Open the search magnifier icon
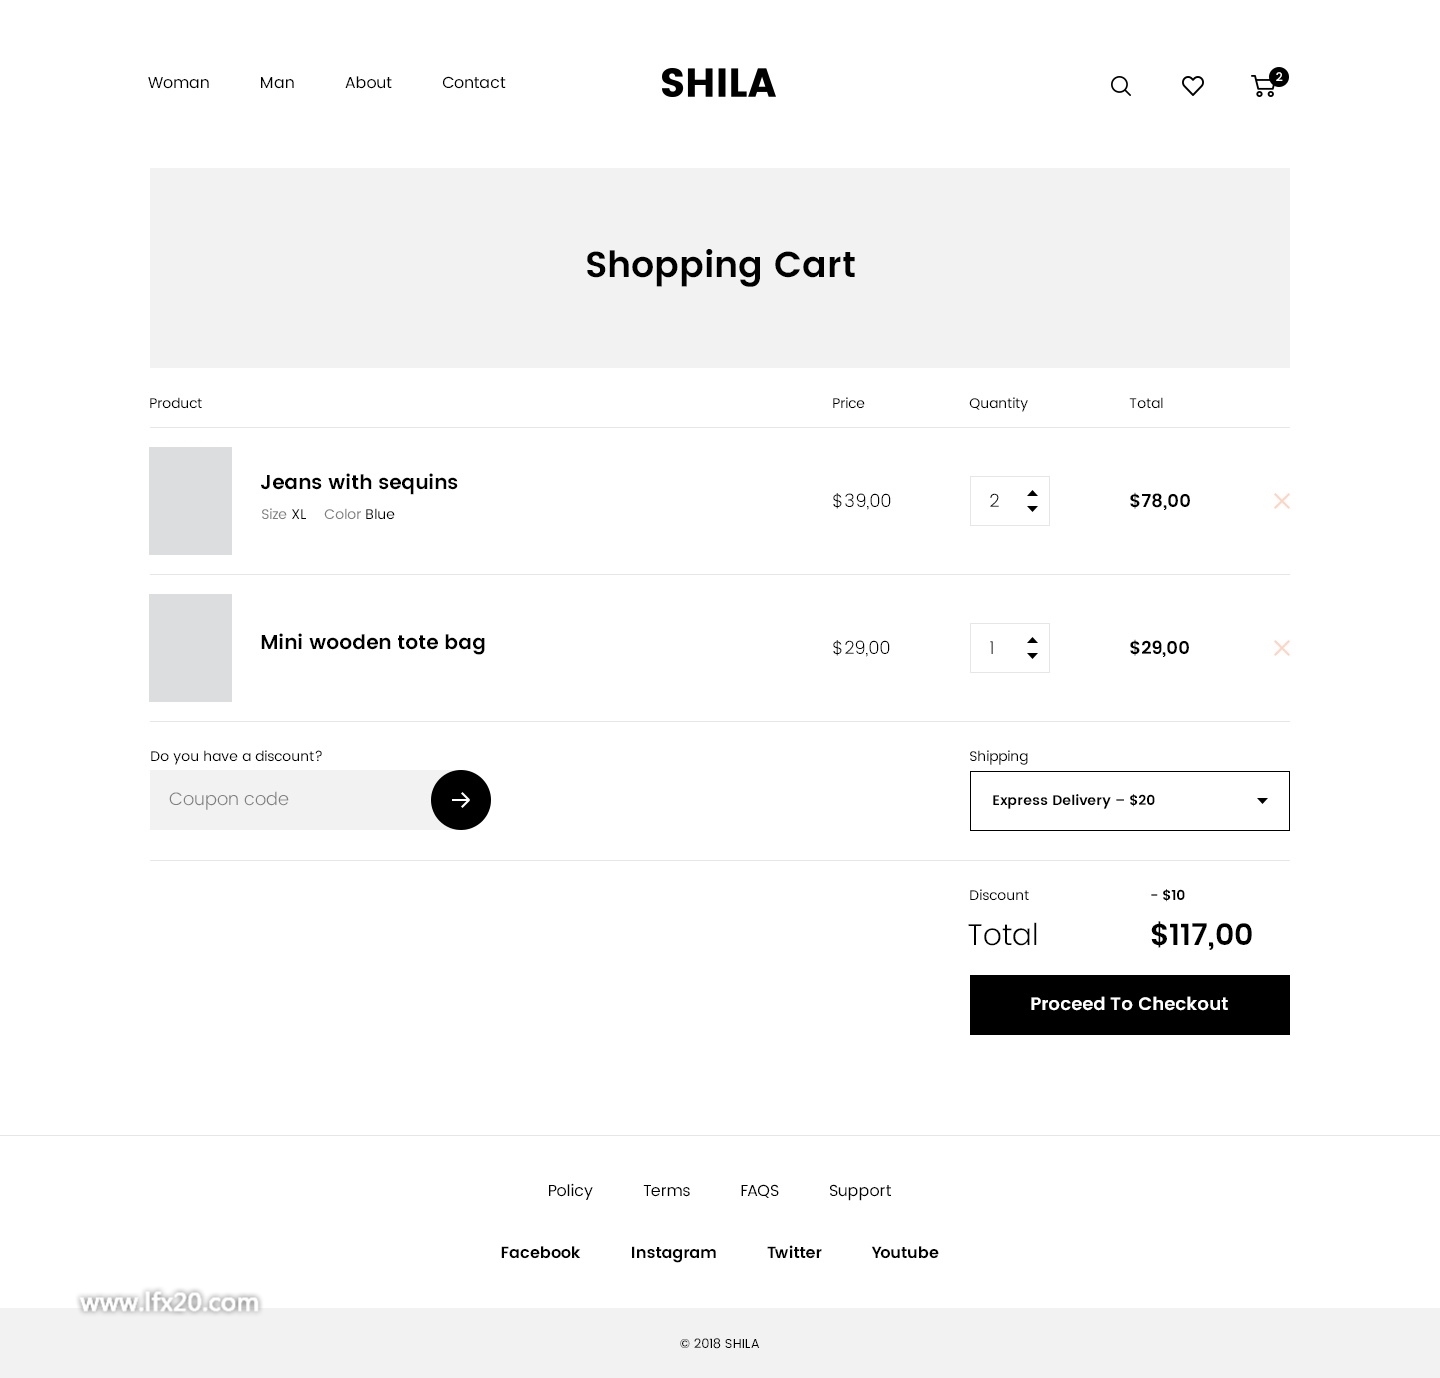The image size is (1440, 1378). coord(1121,86)
